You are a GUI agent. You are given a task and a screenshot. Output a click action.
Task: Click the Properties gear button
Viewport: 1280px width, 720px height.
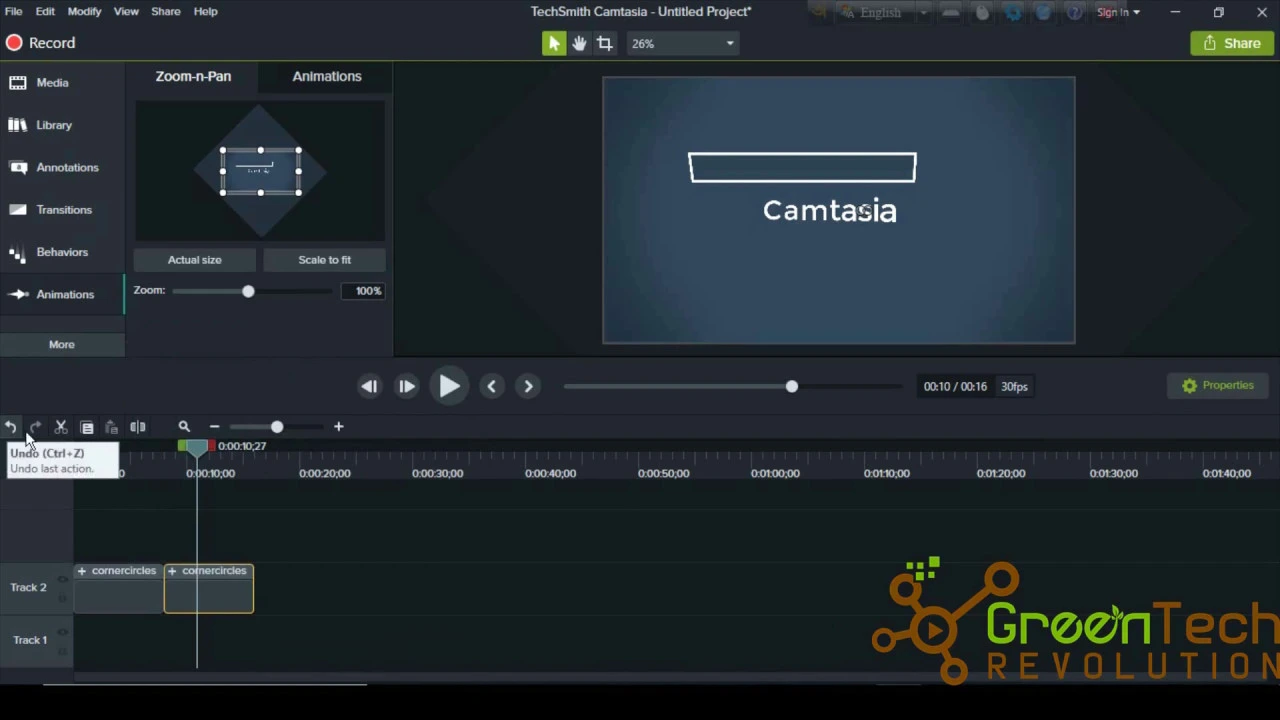coord(1217,386)
